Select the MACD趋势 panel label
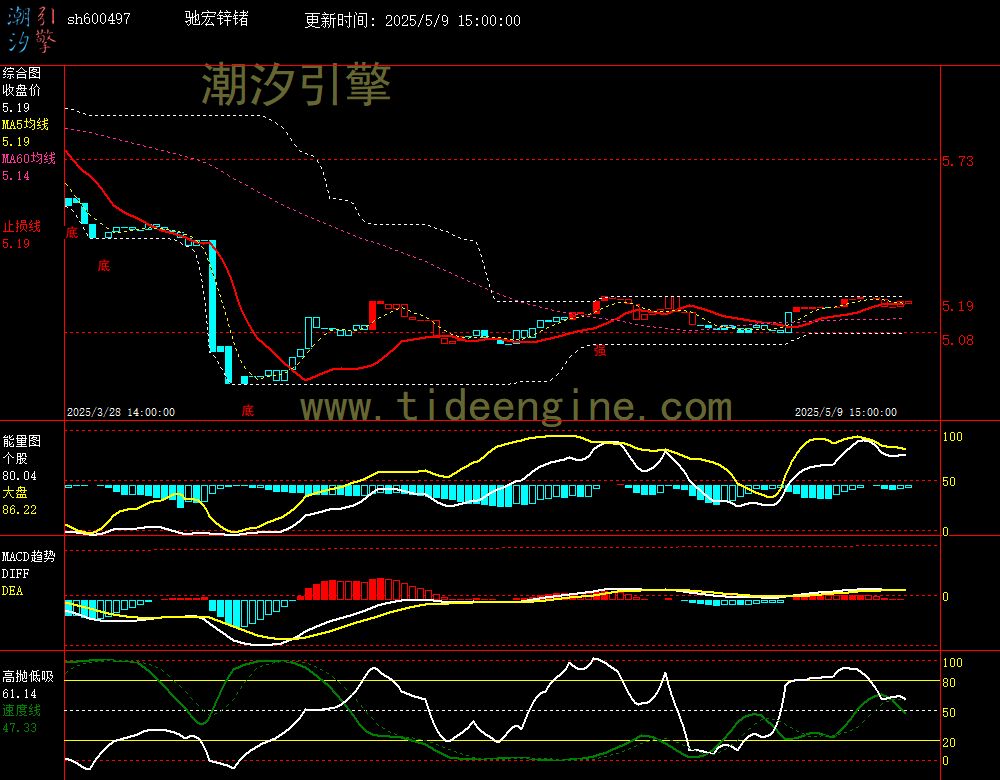1000x780 pixels. click(x=29, y=556)
